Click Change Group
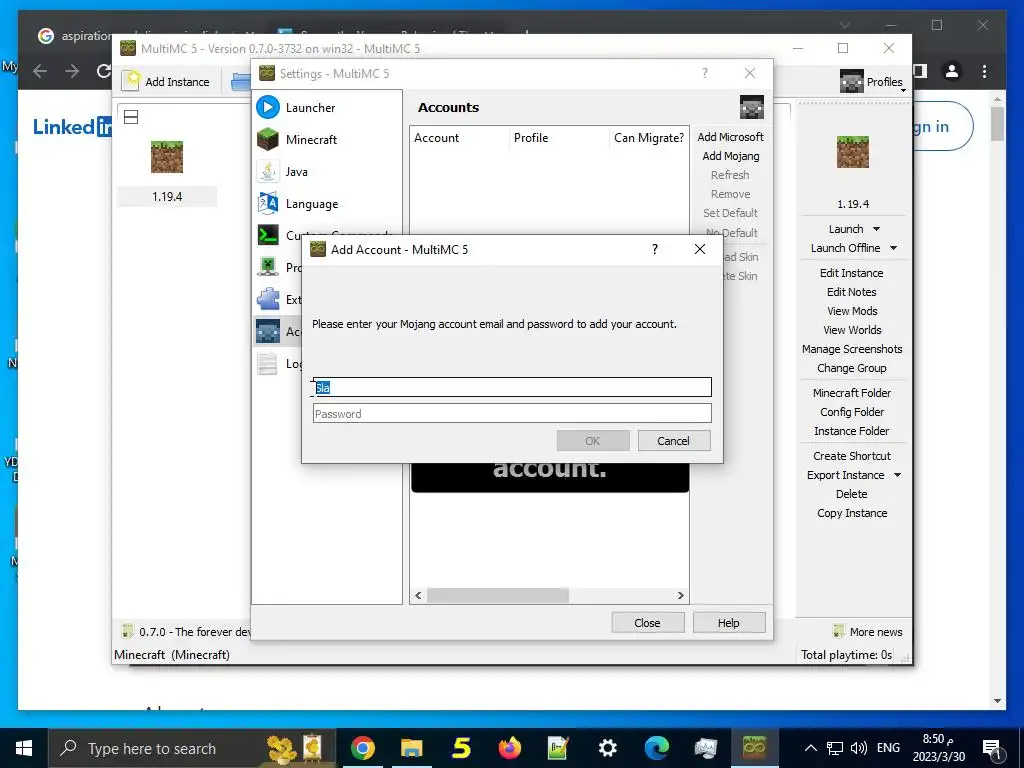Viewport: 1024px width, 768px height. [851, 368]
